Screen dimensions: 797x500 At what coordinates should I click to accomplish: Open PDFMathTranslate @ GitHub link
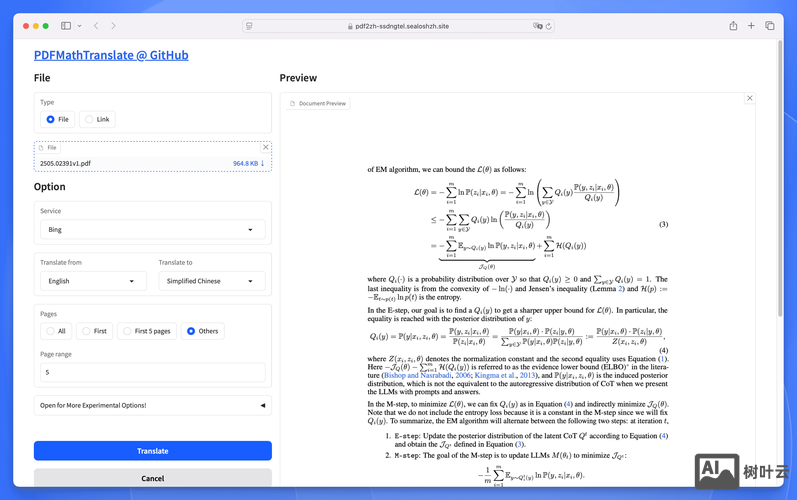tap(111, 55)
